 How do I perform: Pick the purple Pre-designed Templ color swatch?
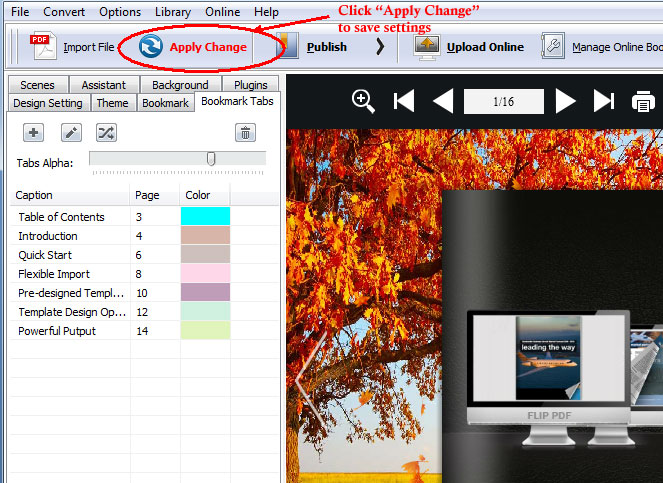pos(205,292)
